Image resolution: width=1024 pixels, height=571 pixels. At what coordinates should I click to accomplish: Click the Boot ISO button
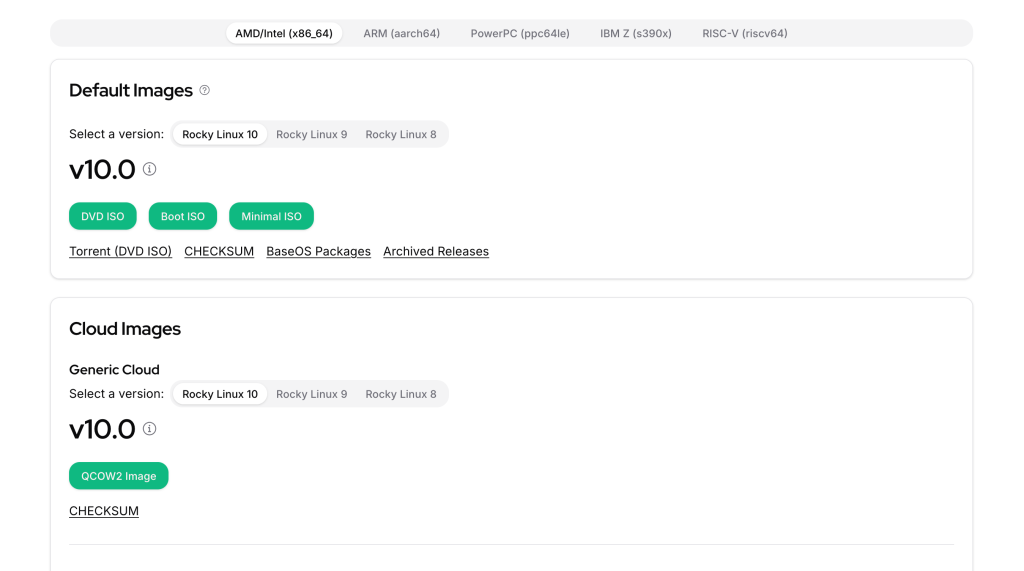click(183, 216)
